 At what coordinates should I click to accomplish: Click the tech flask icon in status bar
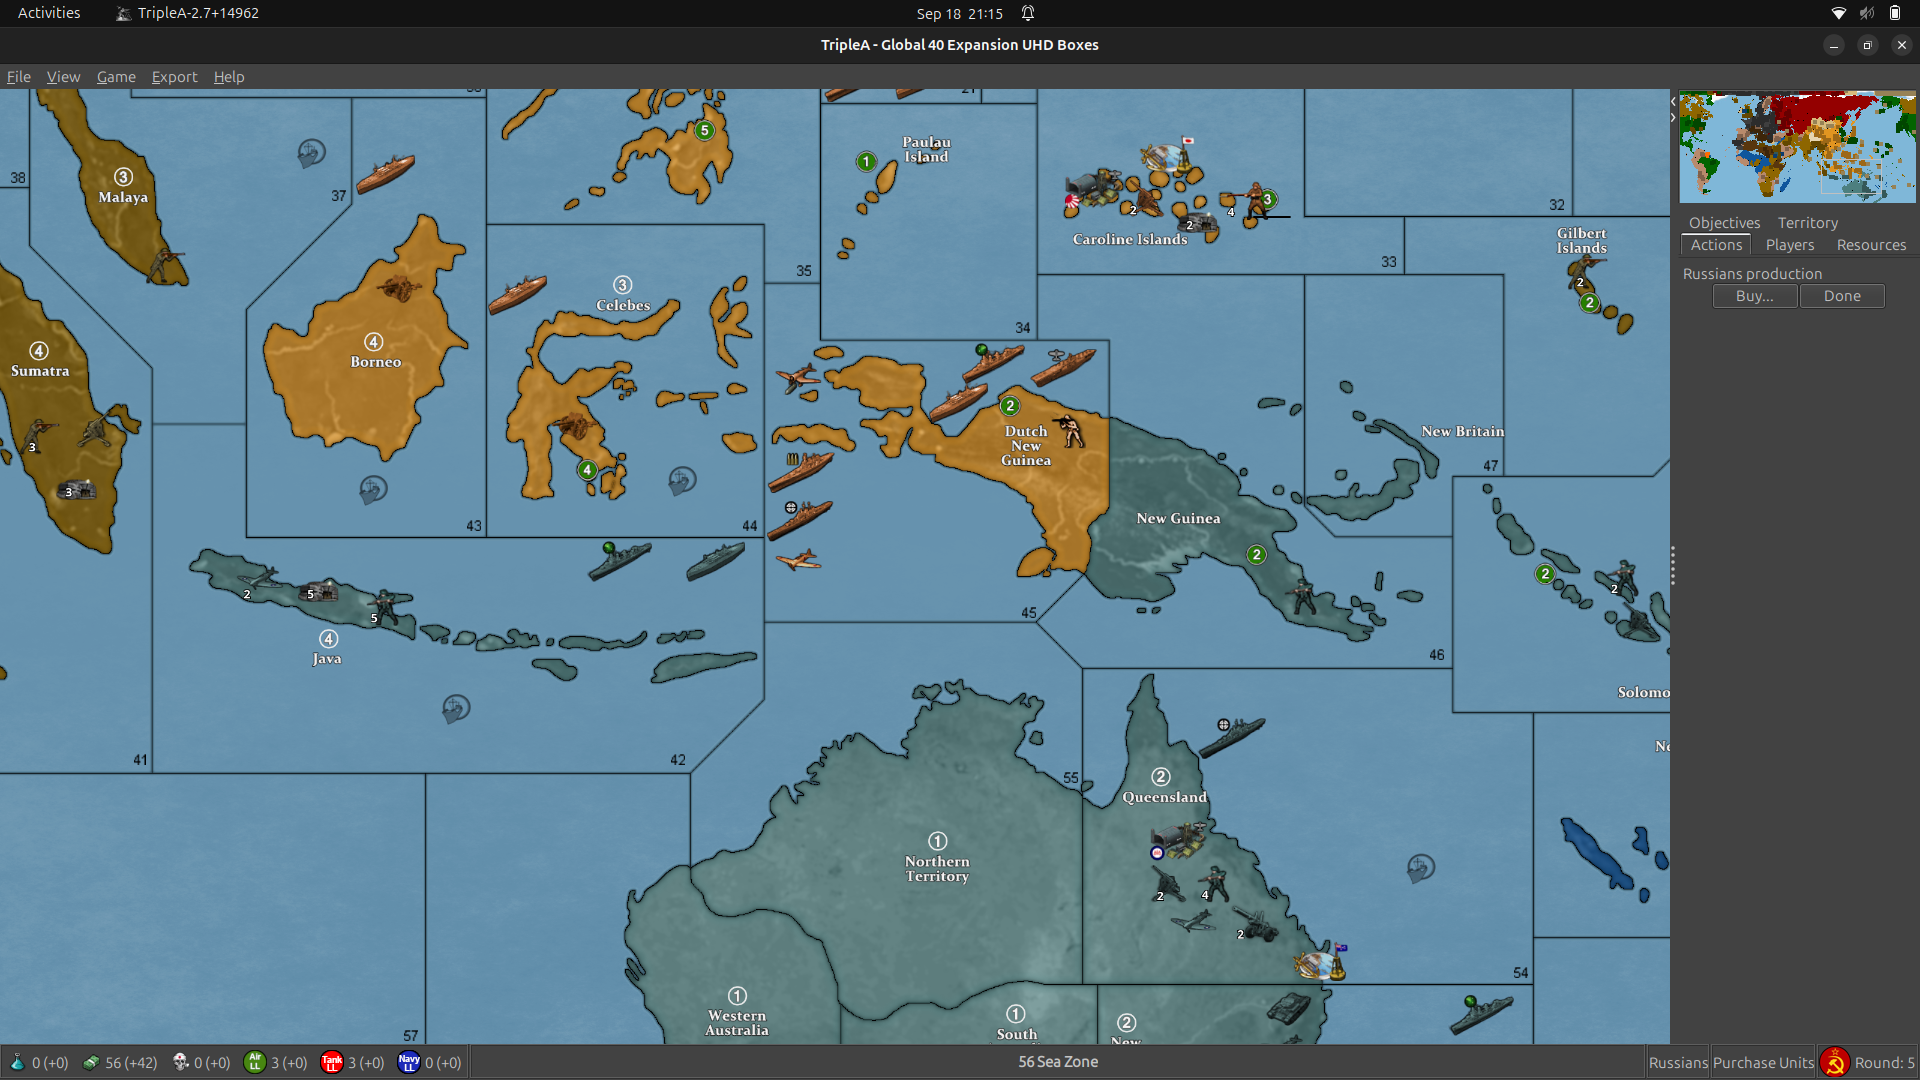[17, 1062]
